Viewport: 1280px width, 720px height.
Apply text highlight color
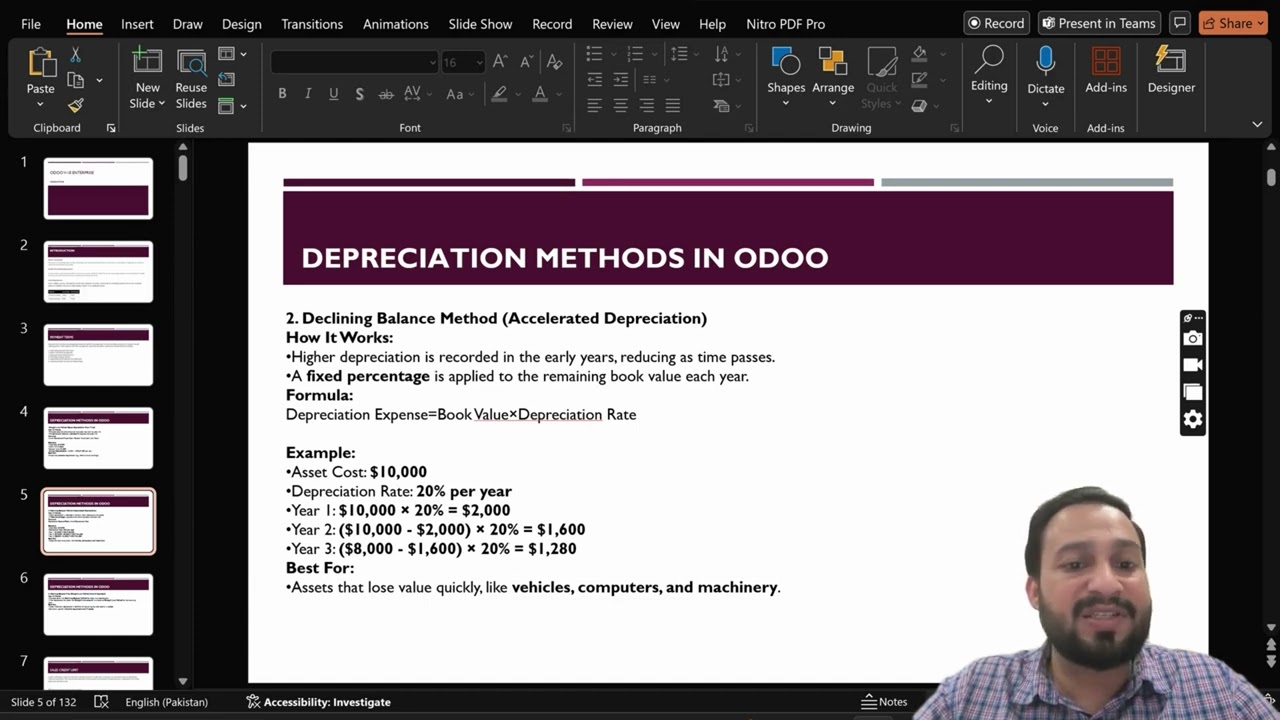499,94
